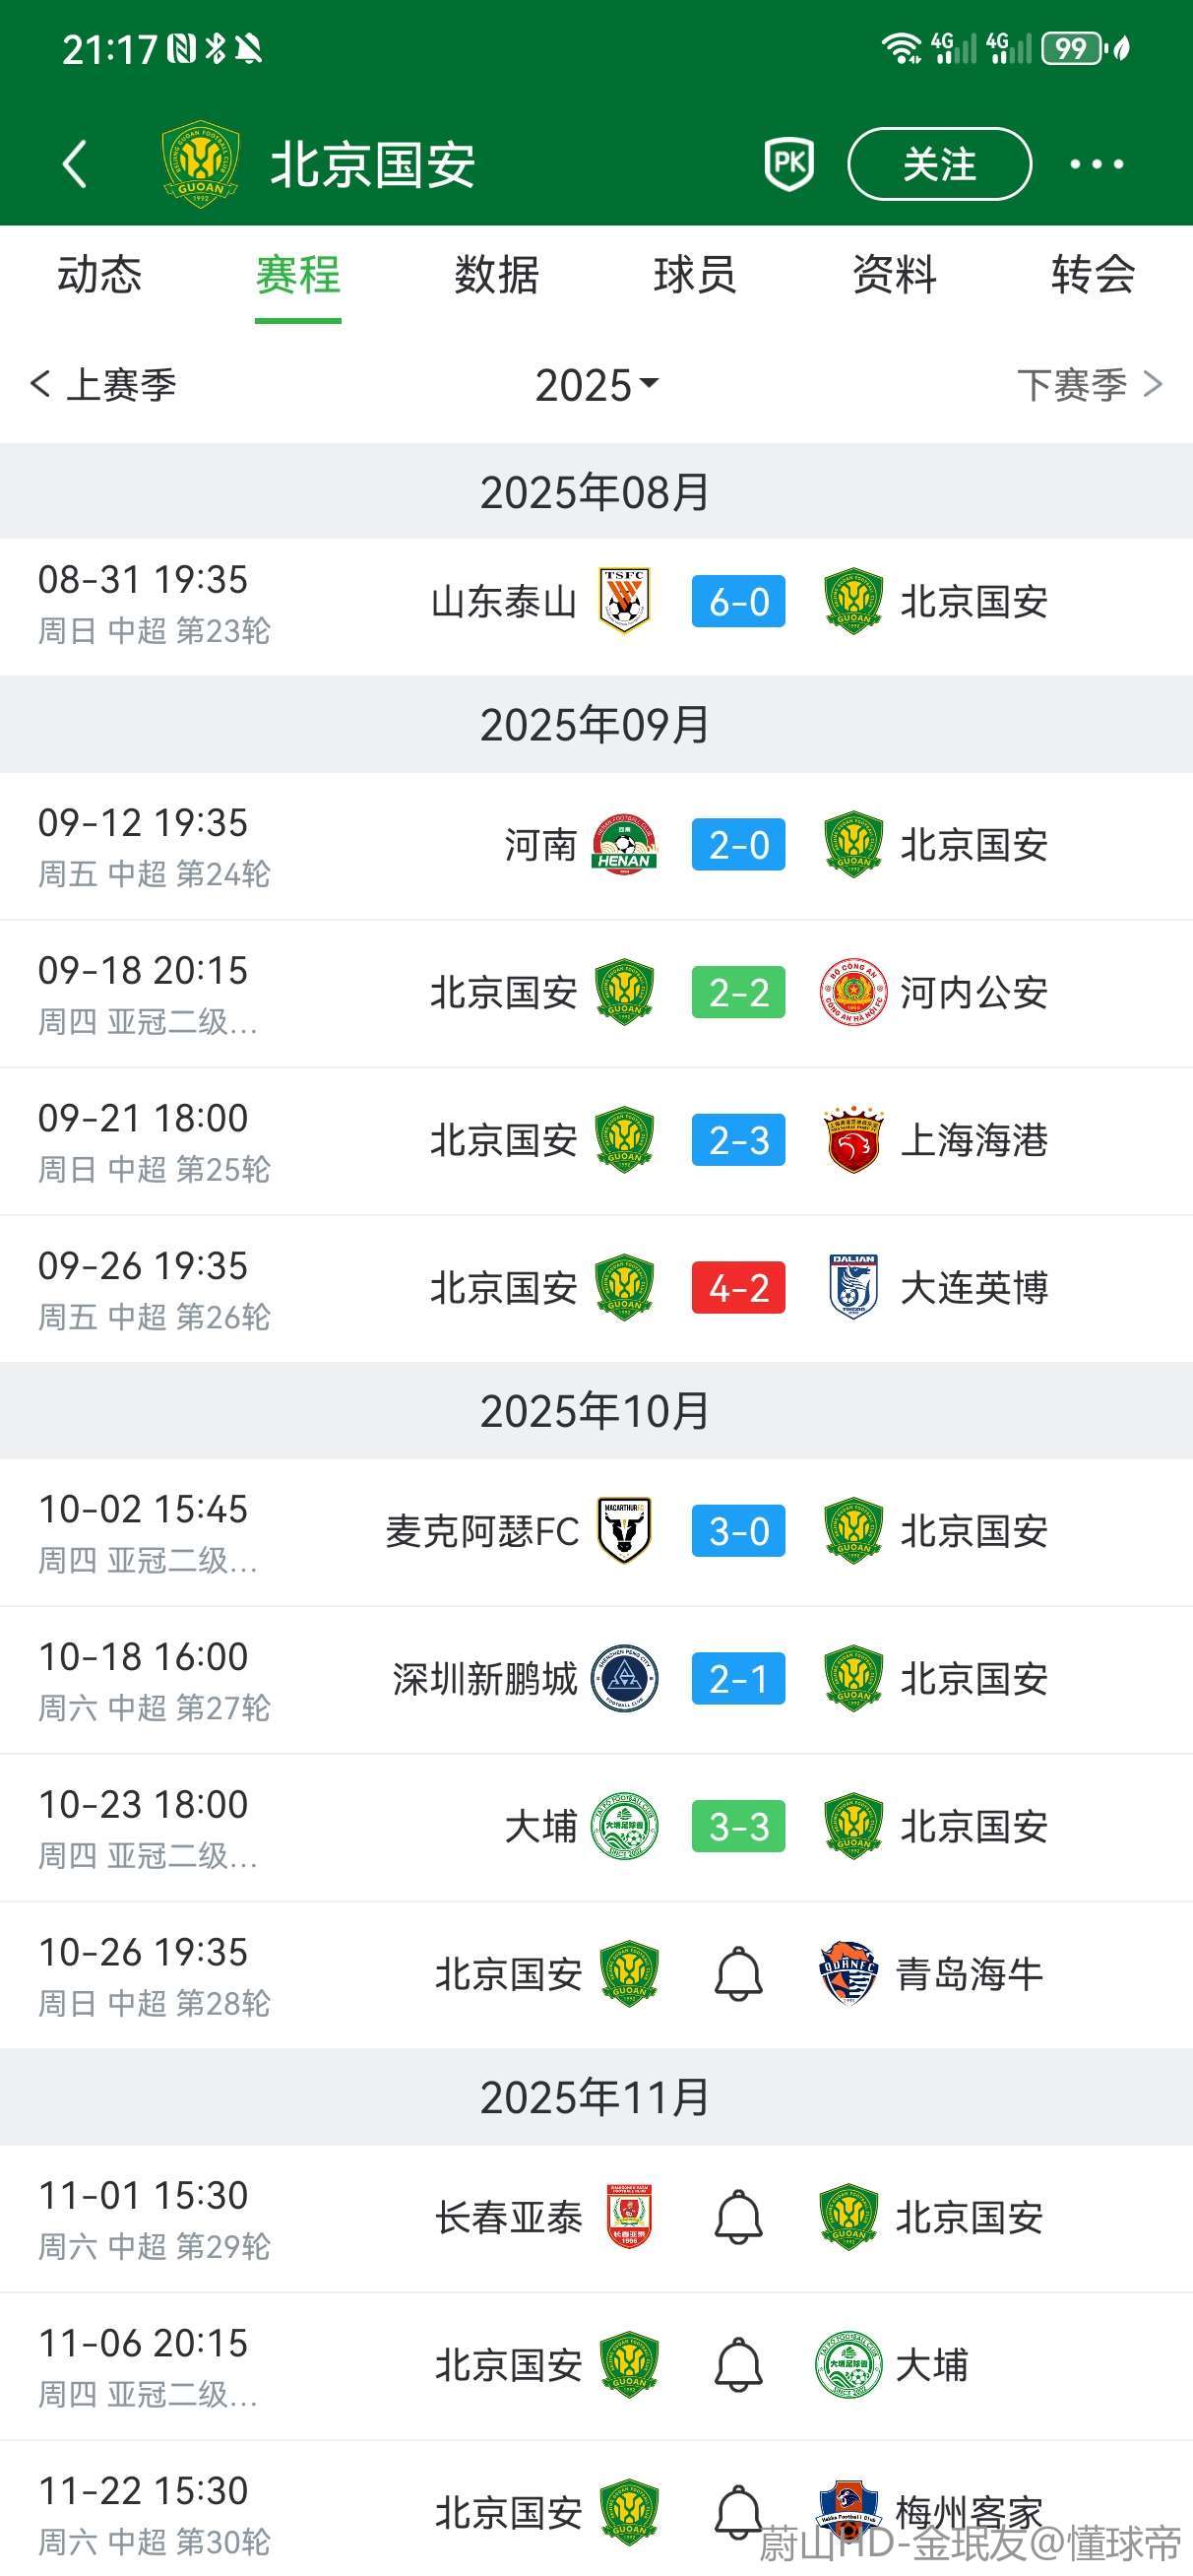Open the 6-0 score for Shandong match
Image resolution: width=1193 pixels, height=2576 pixels.
pyautogui.click(x=738, y=601)
